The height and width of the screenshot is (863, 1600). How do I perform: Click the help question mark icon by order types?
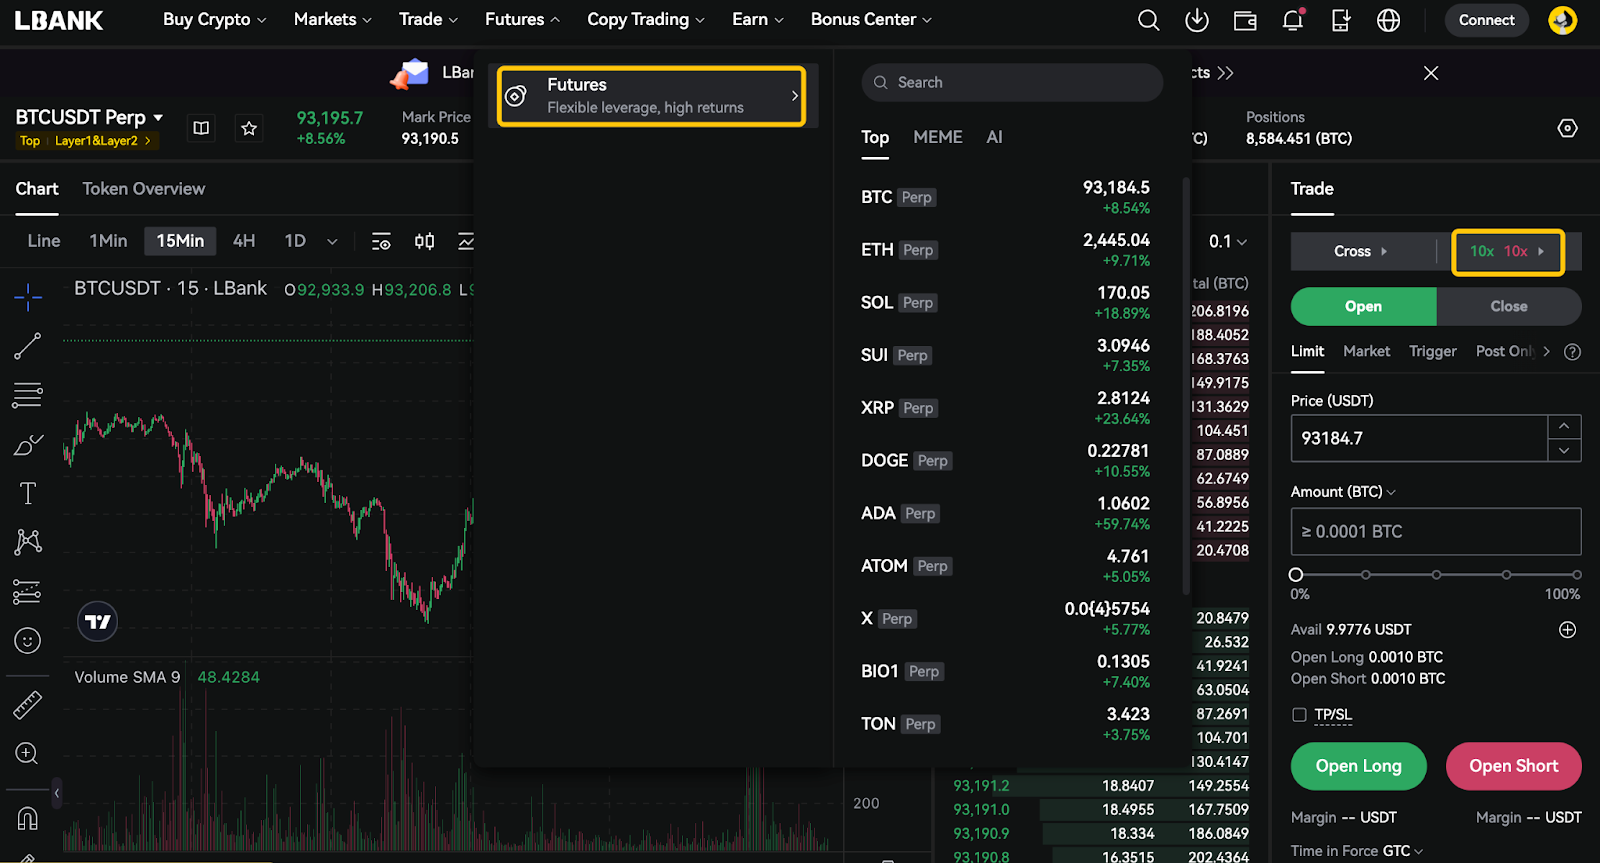click(1572, 352)
